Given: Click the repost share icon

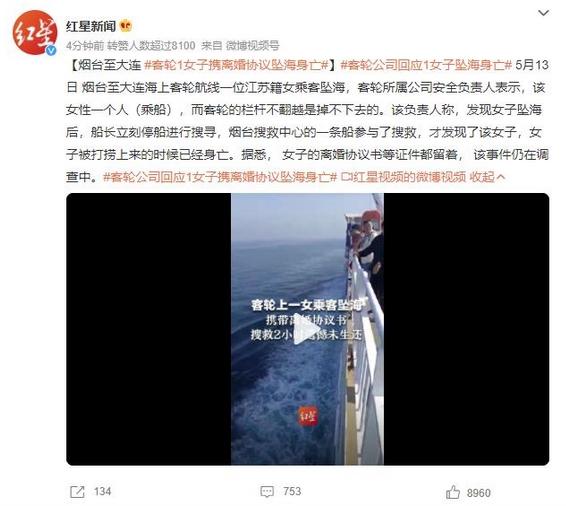Looking at the screenshot, I should [77, 492].
